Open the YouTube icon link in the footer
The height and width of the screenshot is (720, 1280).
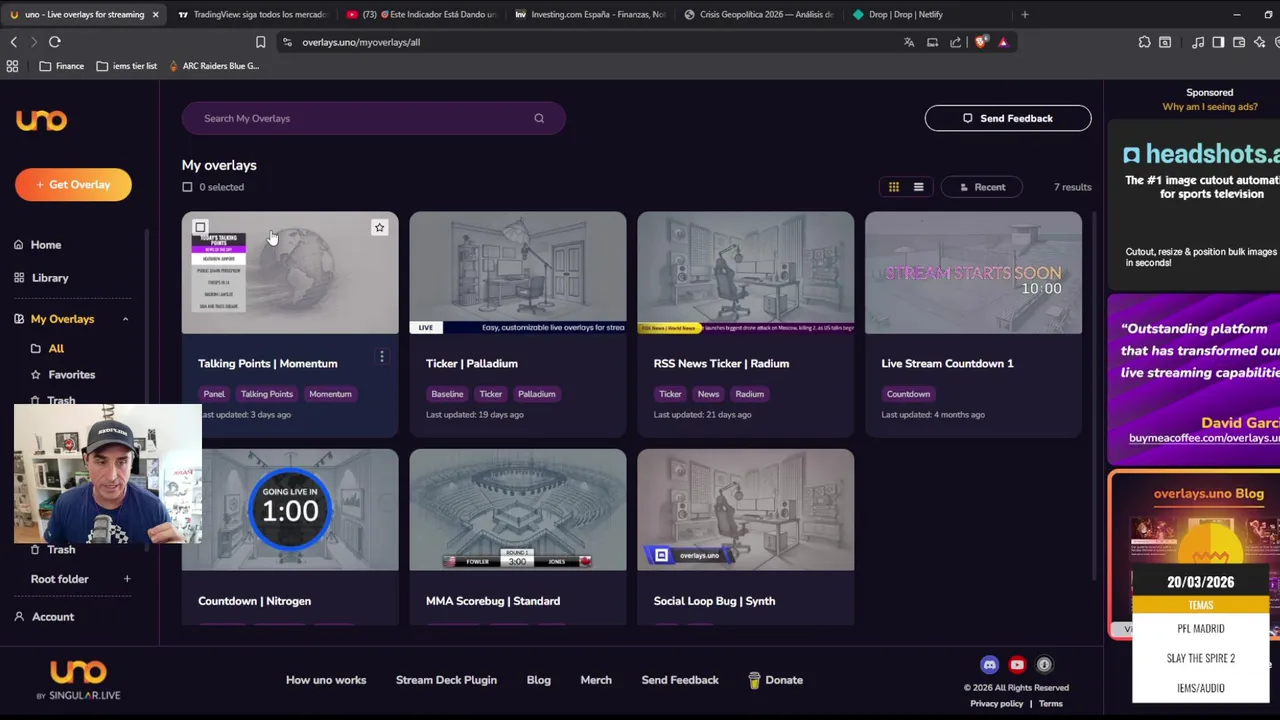(x=1017, y=665)
